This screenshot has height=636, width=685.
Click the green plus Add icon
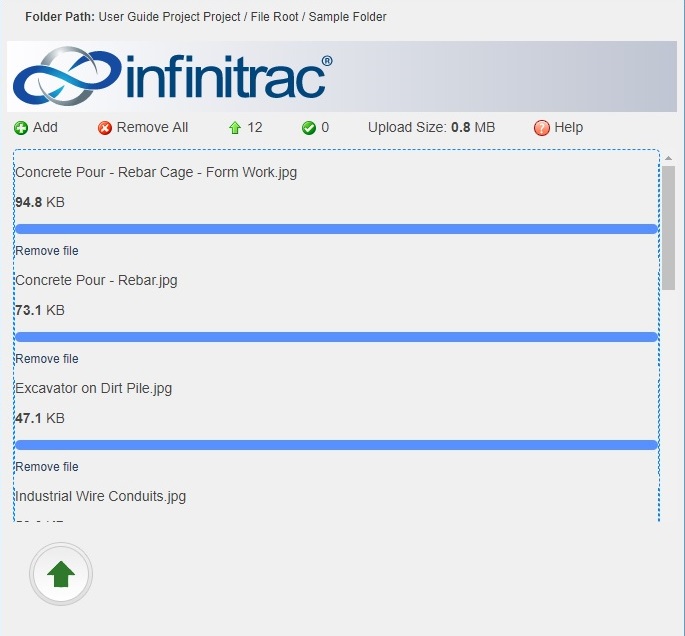(x=21, y=128)
